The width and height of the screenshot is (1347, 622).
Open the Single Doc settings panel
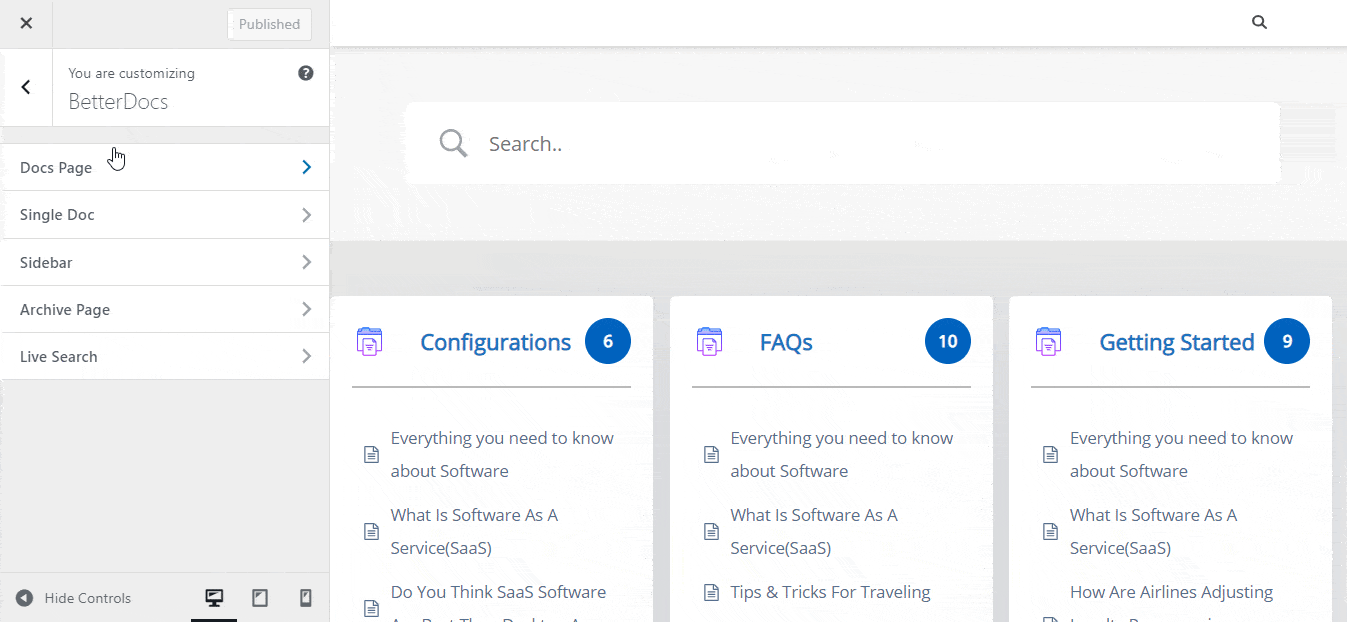165,214
